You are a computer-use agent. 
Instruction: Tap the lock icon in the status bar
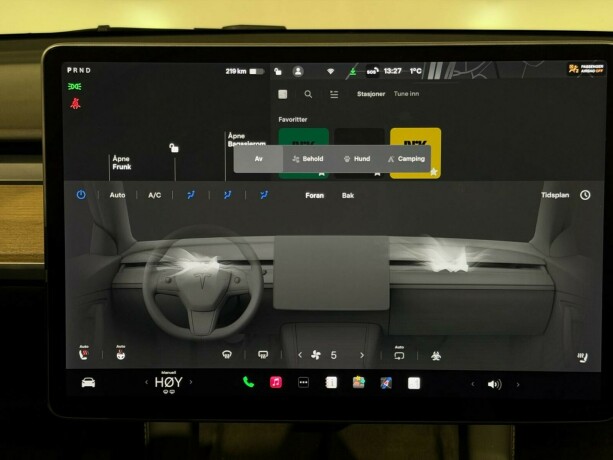point(278,71)
